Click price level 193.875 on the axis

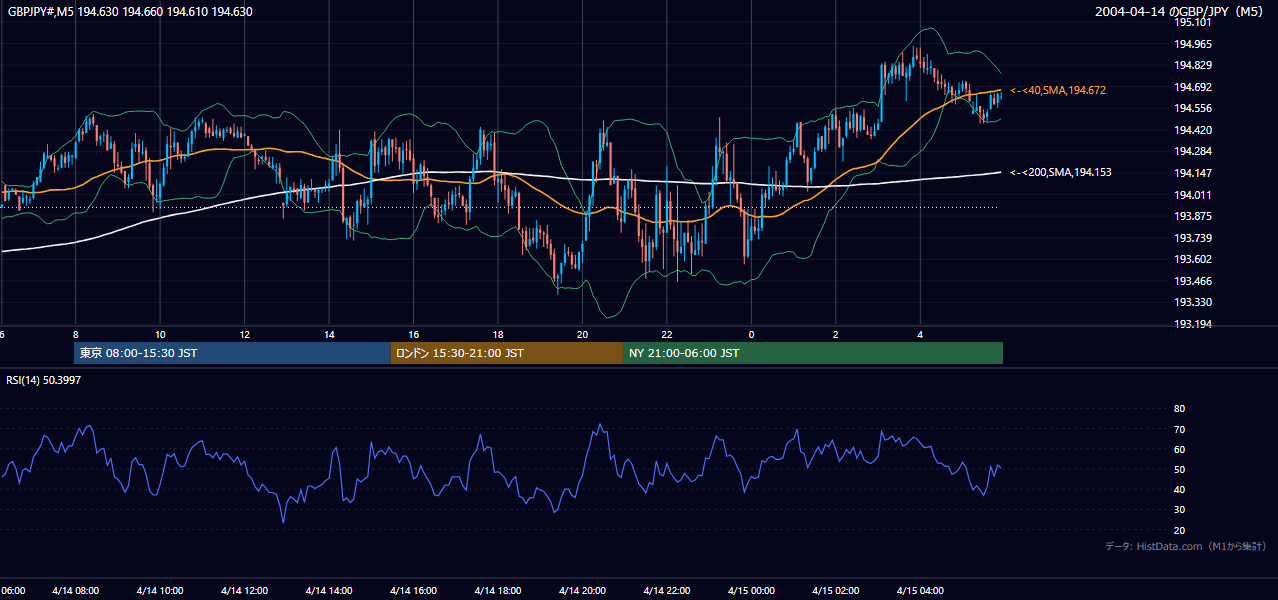click(x=1192, y=216)
